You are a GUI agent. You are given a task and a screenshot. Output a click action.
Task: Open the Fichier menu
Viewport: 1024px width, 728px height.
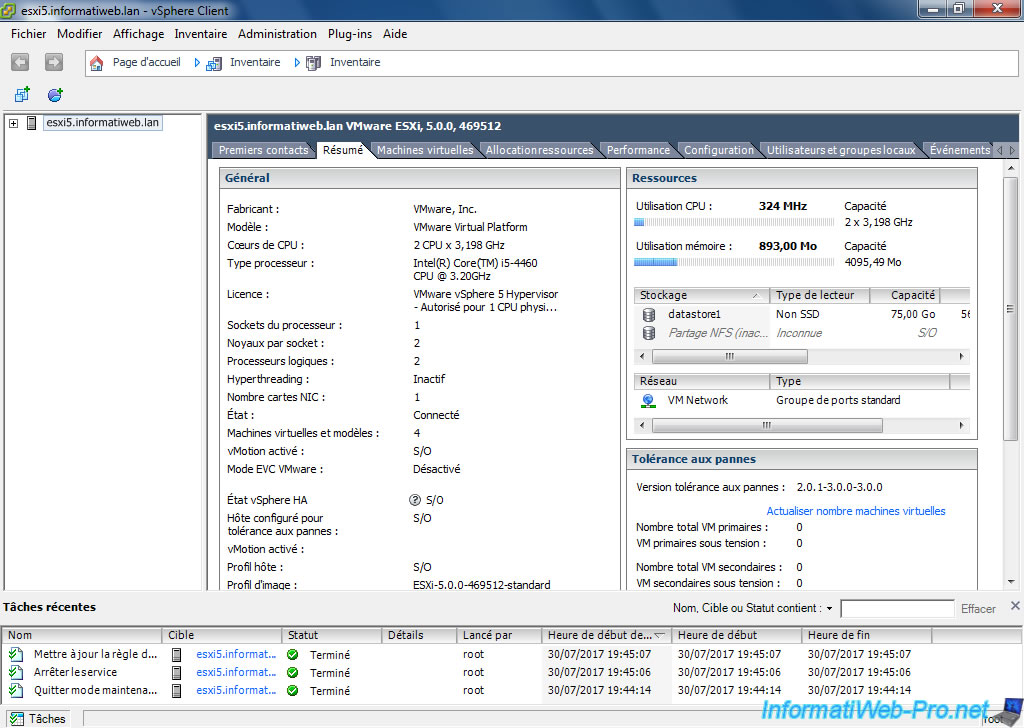tap(29, 34)
